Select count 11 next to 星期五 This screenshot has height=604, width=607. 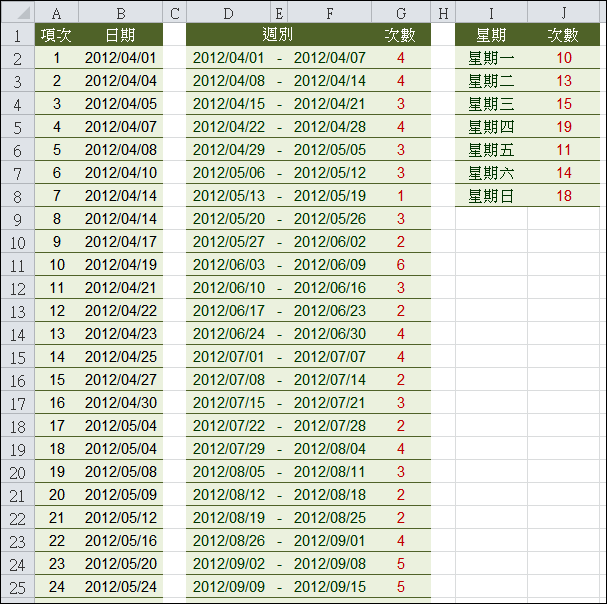[564, 150]
